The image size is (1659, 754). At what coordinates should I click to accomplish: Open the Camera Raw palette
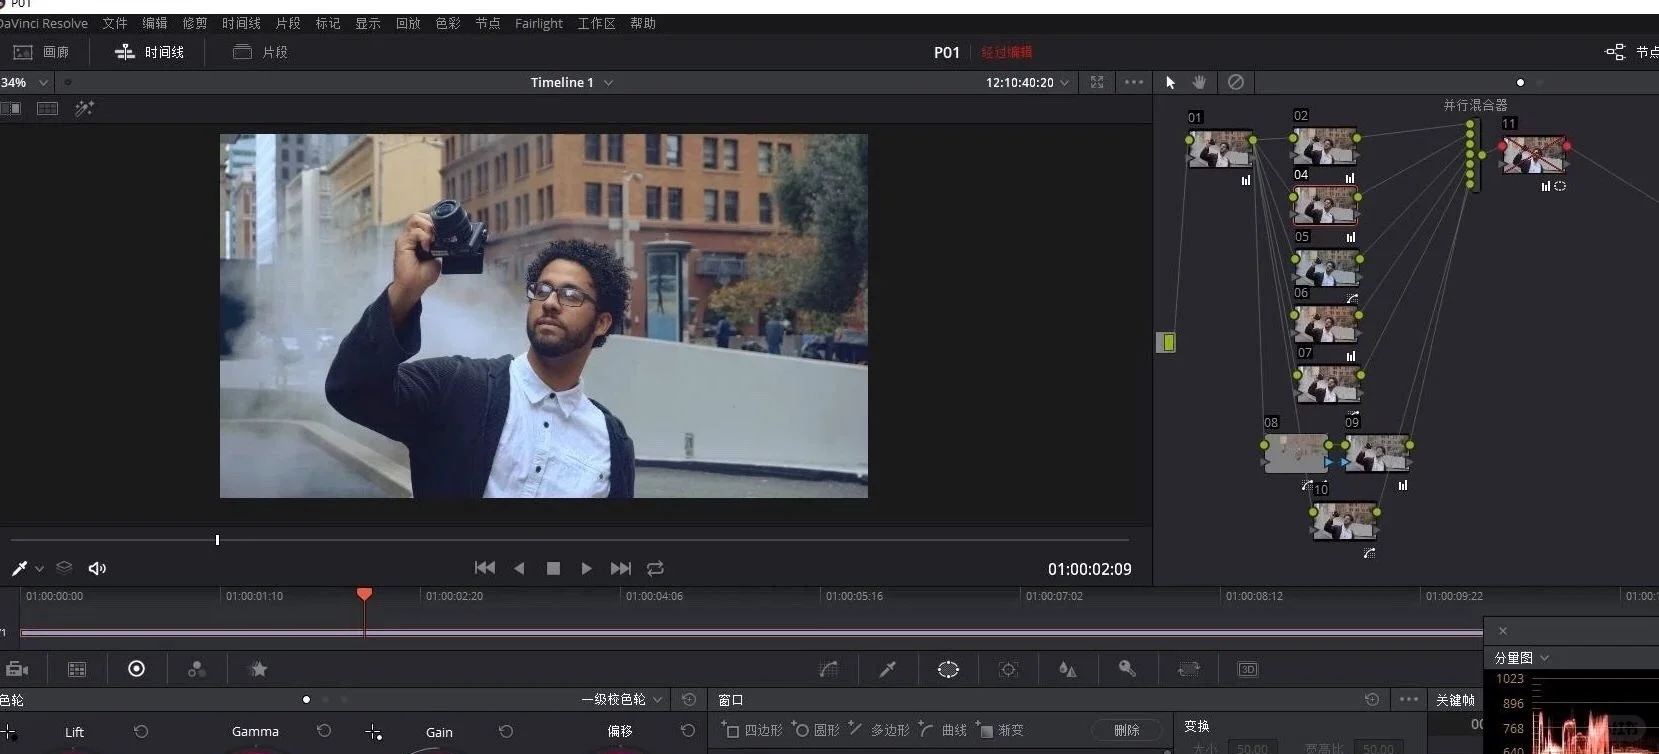(x=16, y=669)
